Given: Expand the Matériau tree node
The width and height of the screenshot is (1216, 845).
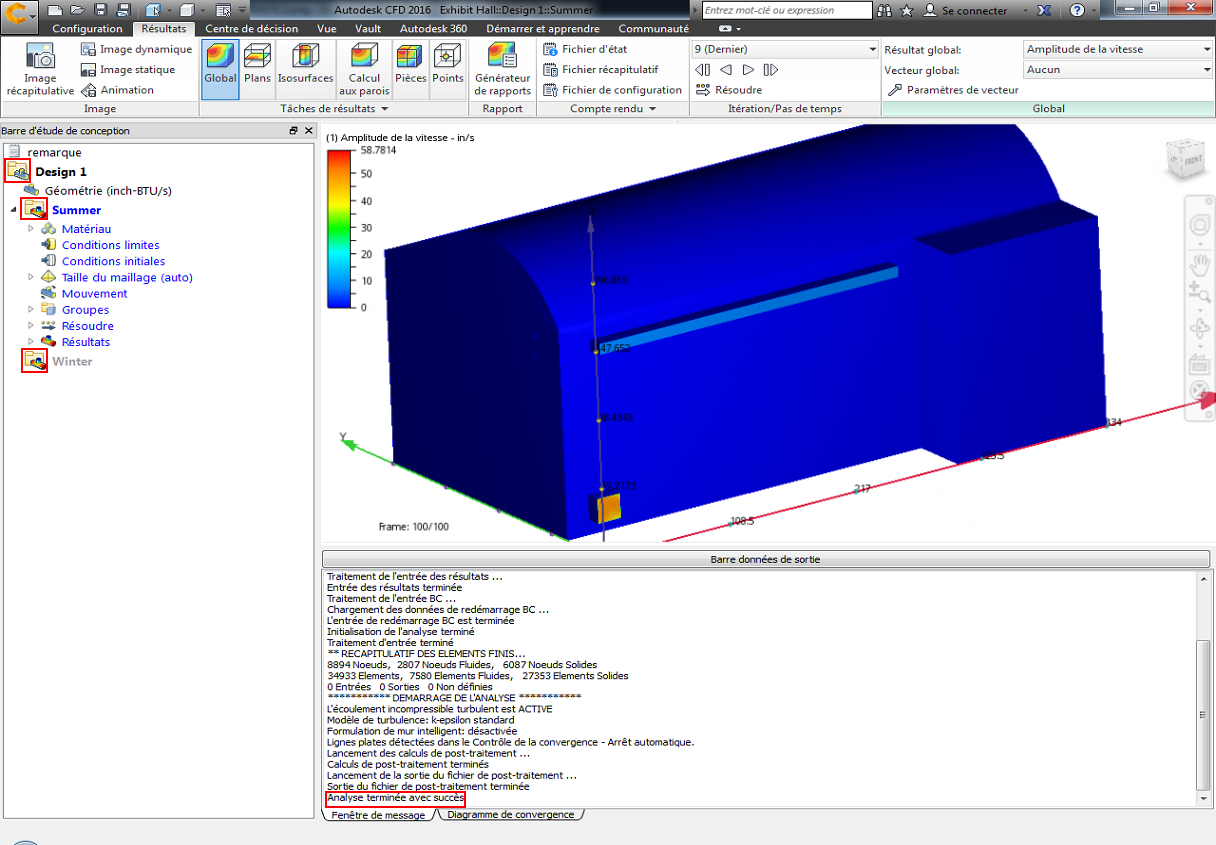Looking at the screenshot, I should point(31,229).
